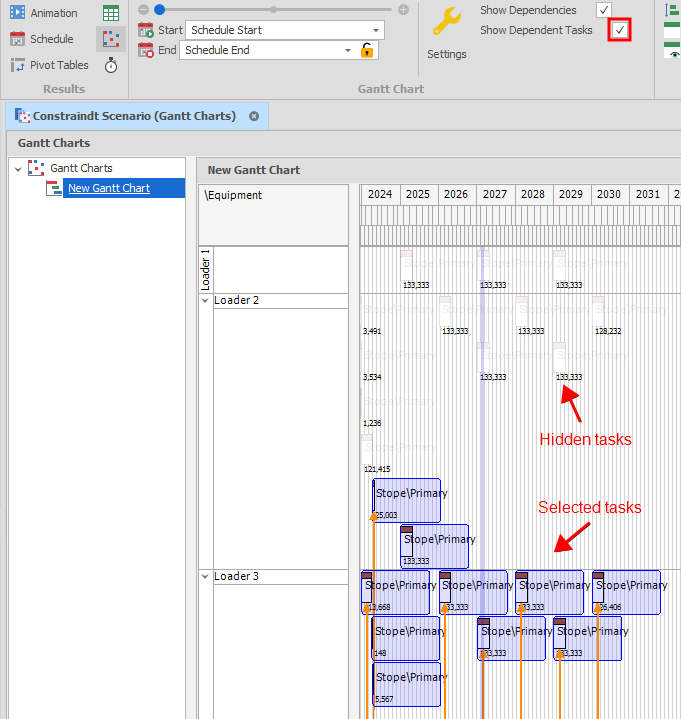Click the padlock icon beside Schedule End
The height and width of the screenshot is (719, 681).
[x=368, y=50]
